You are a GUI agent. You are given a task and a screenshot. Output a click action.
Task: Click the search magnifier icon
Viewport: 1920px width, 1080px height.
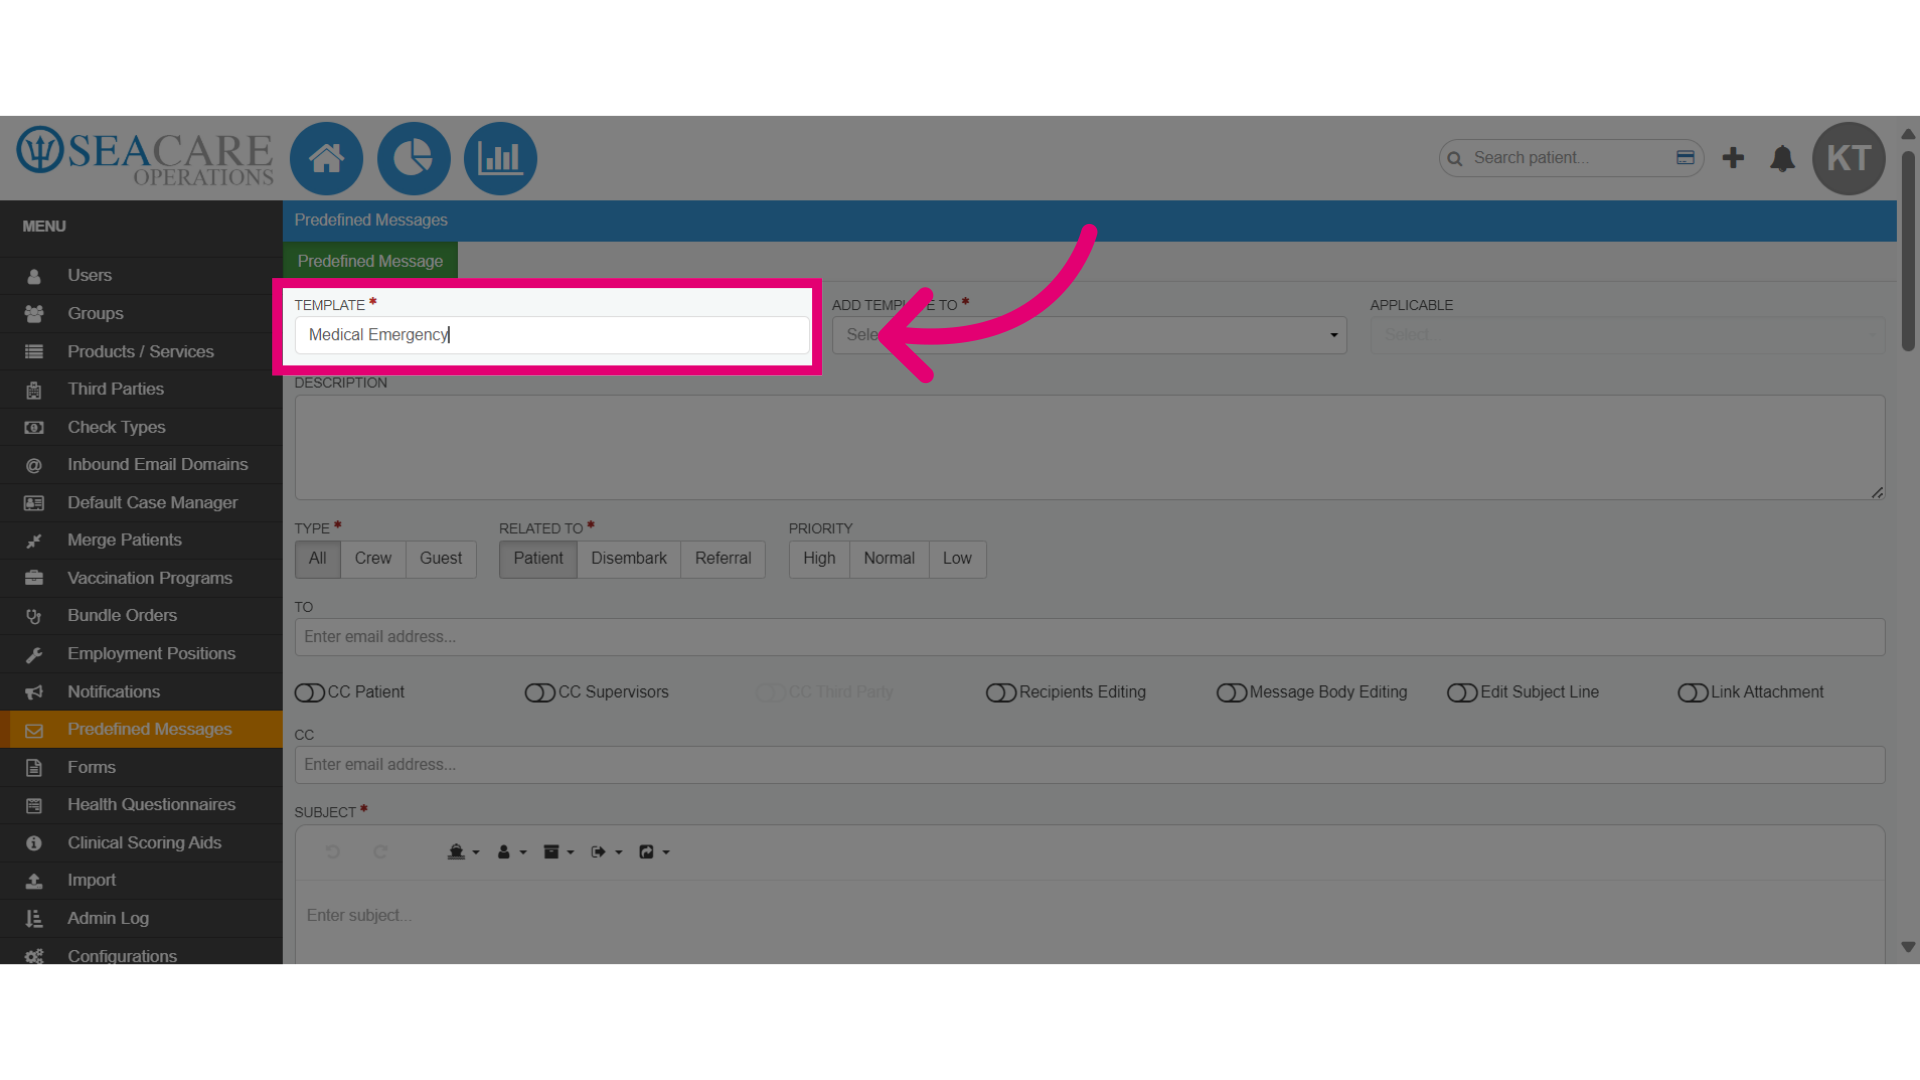point(1455,159)
